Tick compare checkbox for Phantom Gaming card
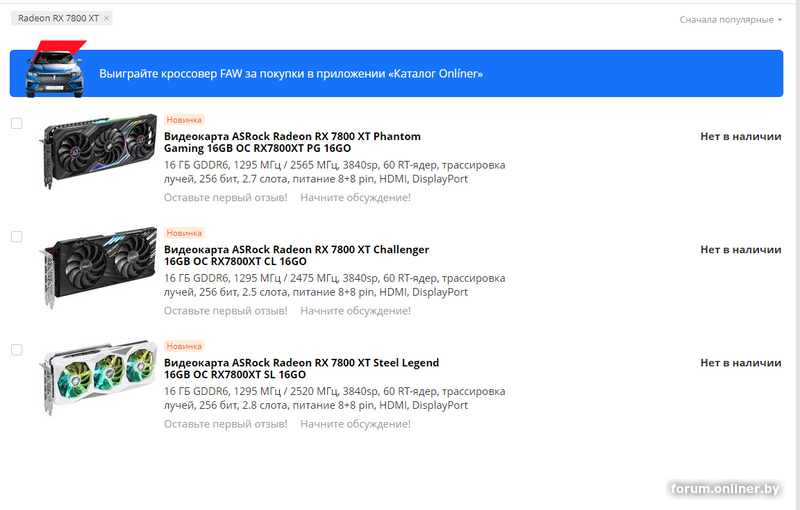 click(x=17, y=123)
